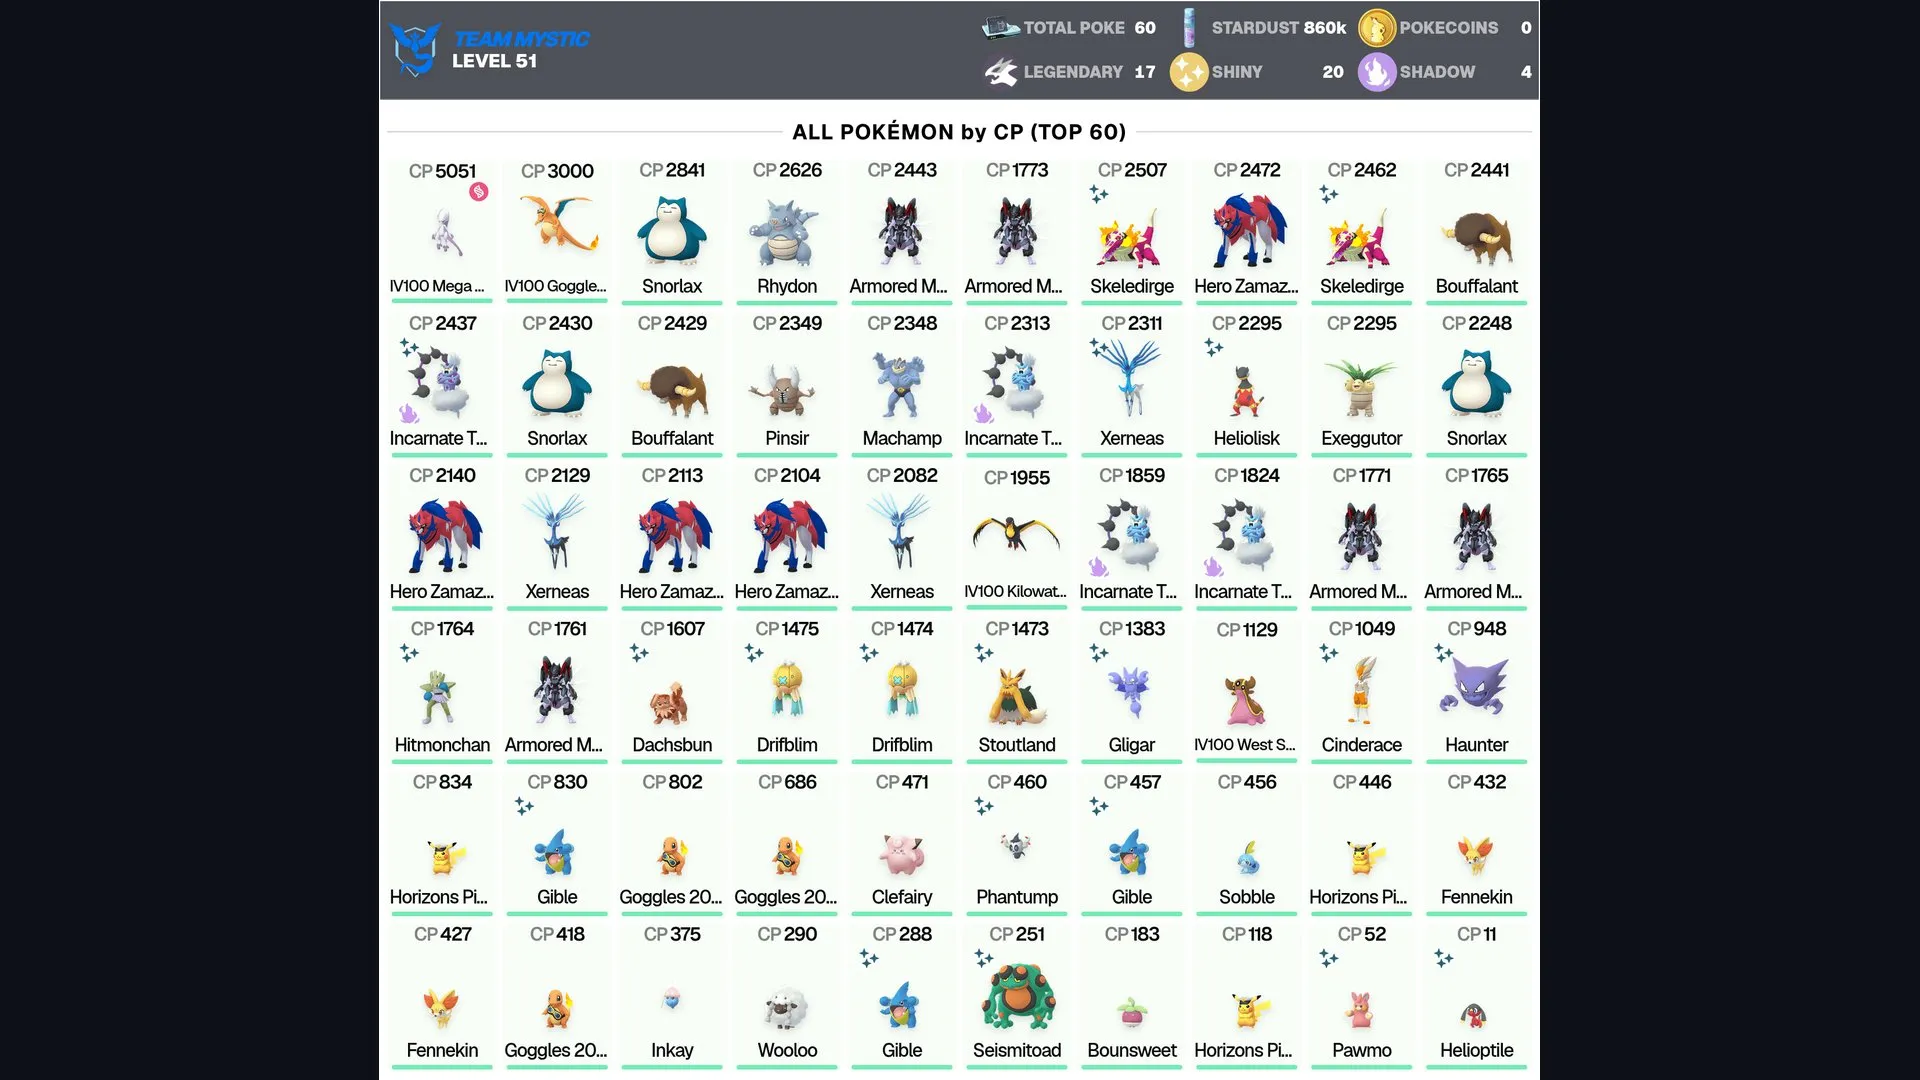This screenshot has height=1080, width=1920.
Task: Open the Rhydon CP 2626 card
Action: coord(787,232)
